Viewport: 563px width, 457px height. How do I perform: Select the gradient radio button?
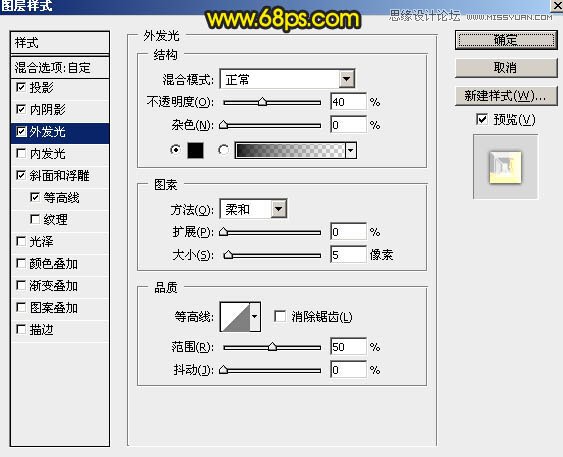pos(223,150)
